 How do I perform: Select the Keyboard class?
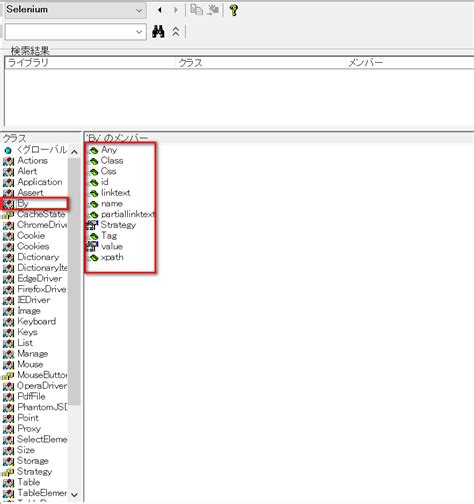click(29, 321)
